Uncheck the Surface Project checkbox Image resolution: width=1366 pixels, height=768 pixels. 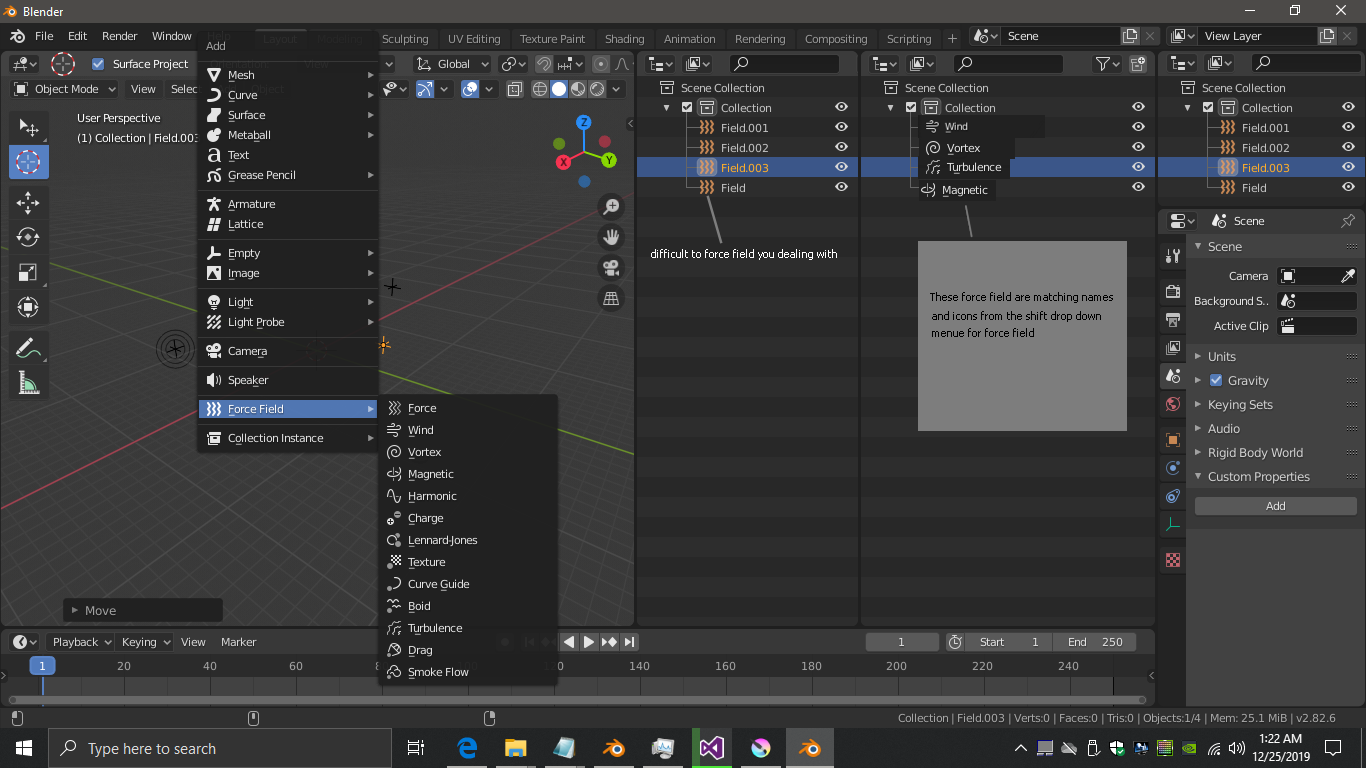pyautogui.click(x=98, y=64)
